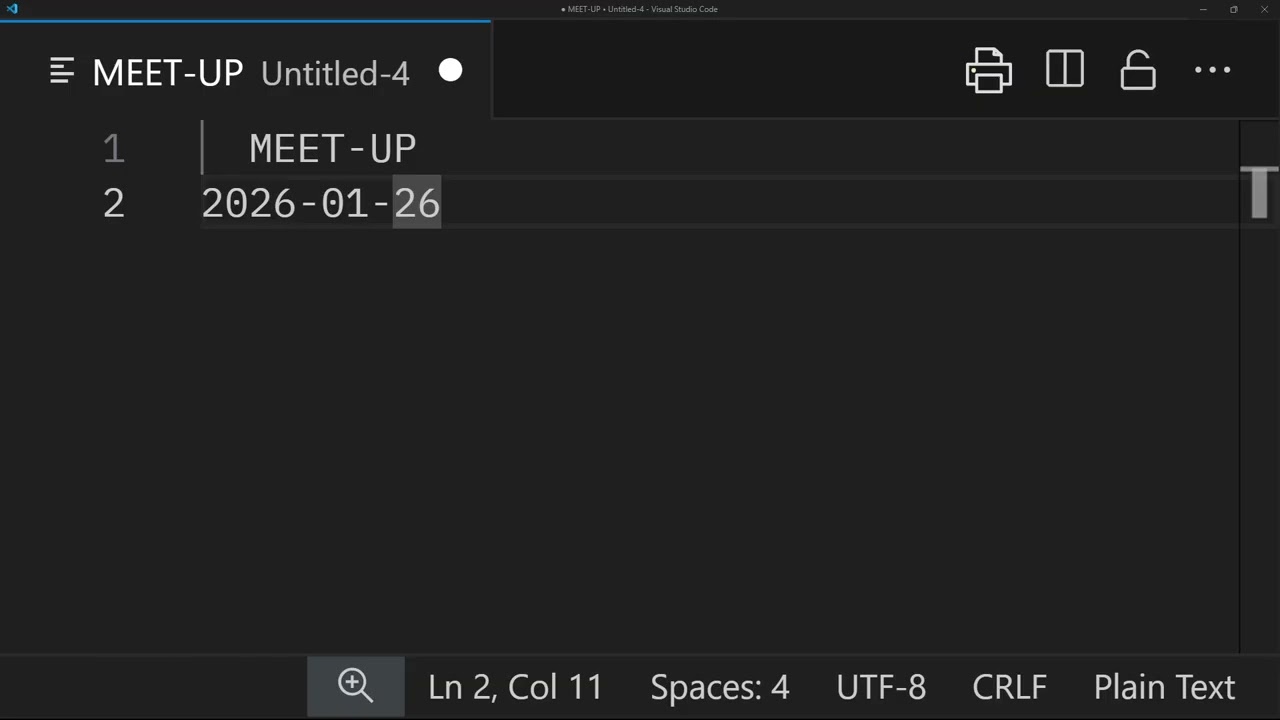Image resolution: width=1280 pixels, height=720 pixels.
Task: Split the editor with the split icon
Action: (1065, 70)
